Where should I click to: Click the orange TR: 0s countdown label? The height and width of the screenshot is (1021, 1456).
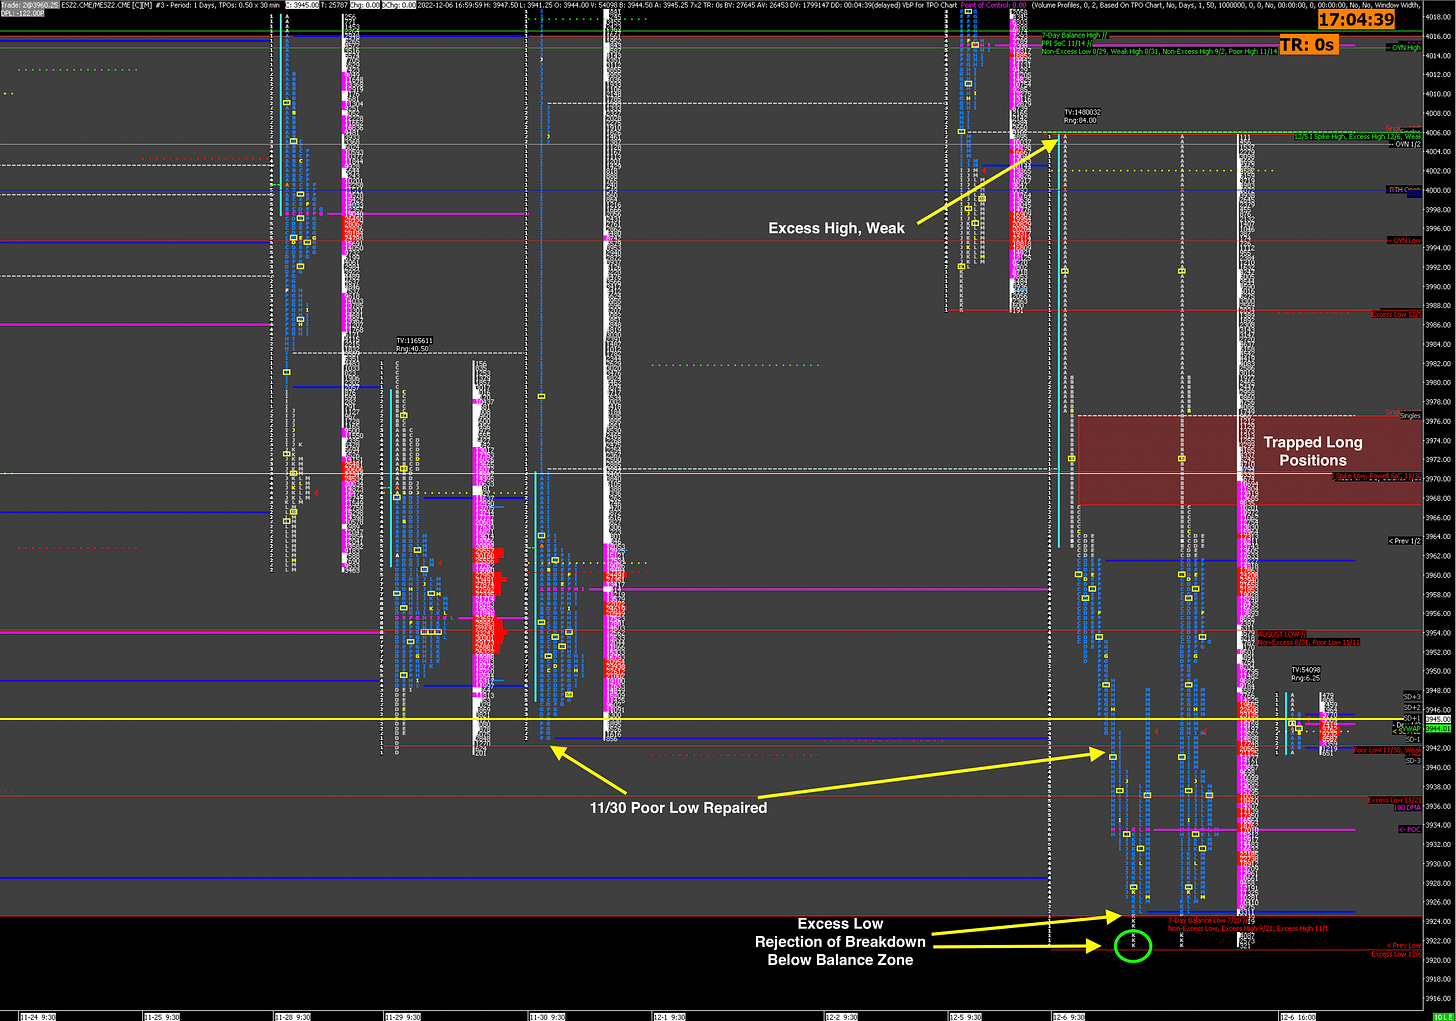(x=1308, y=45)
